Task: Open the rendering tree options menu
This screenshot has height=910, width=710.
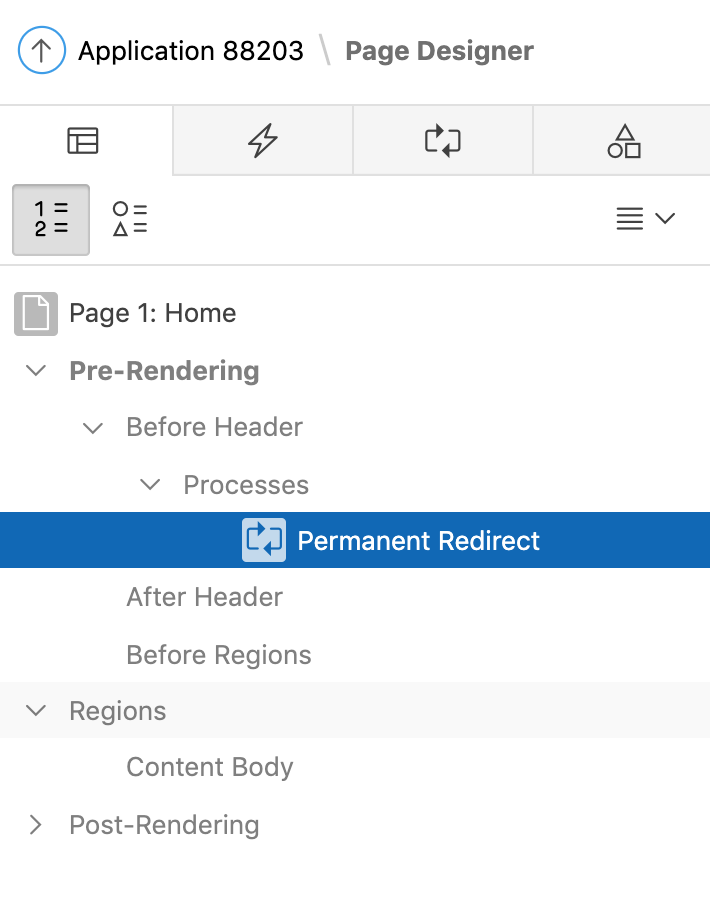Action: 645,219
